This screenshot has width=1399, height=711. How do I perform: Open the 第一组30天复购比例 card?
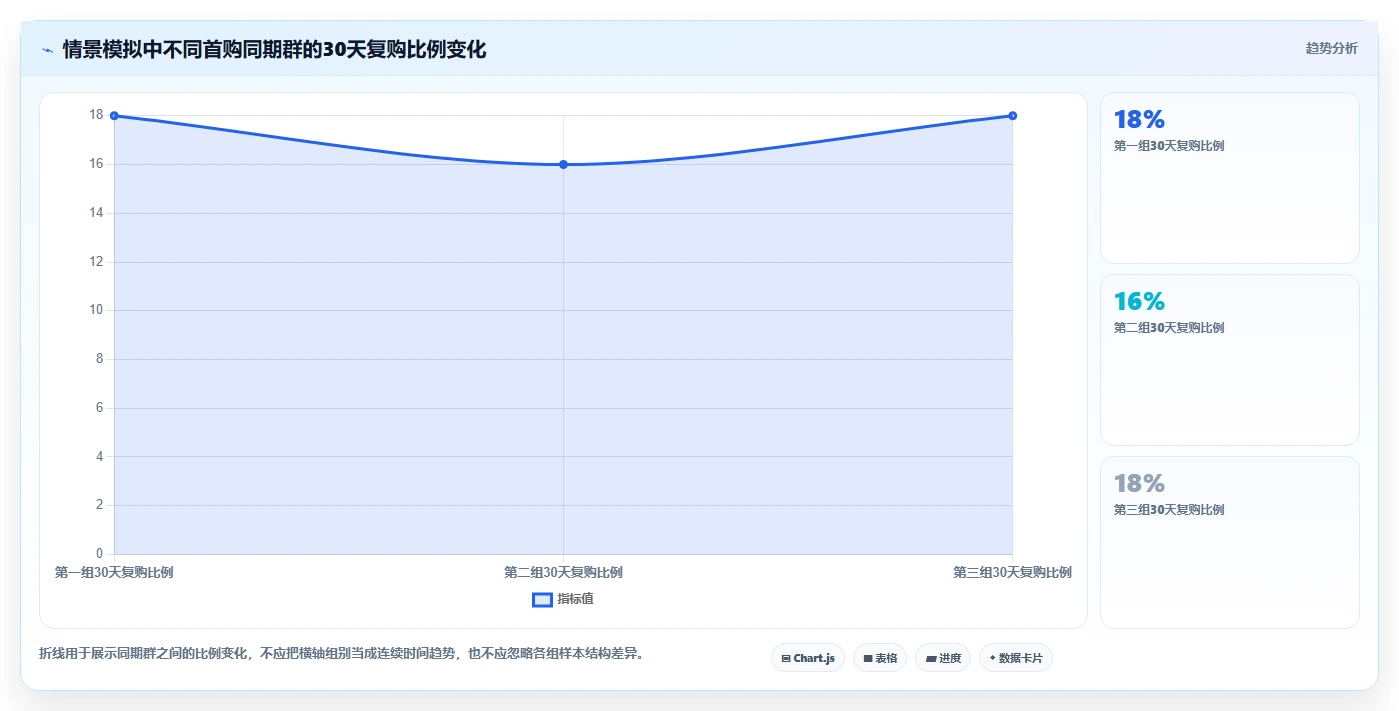1230,178
